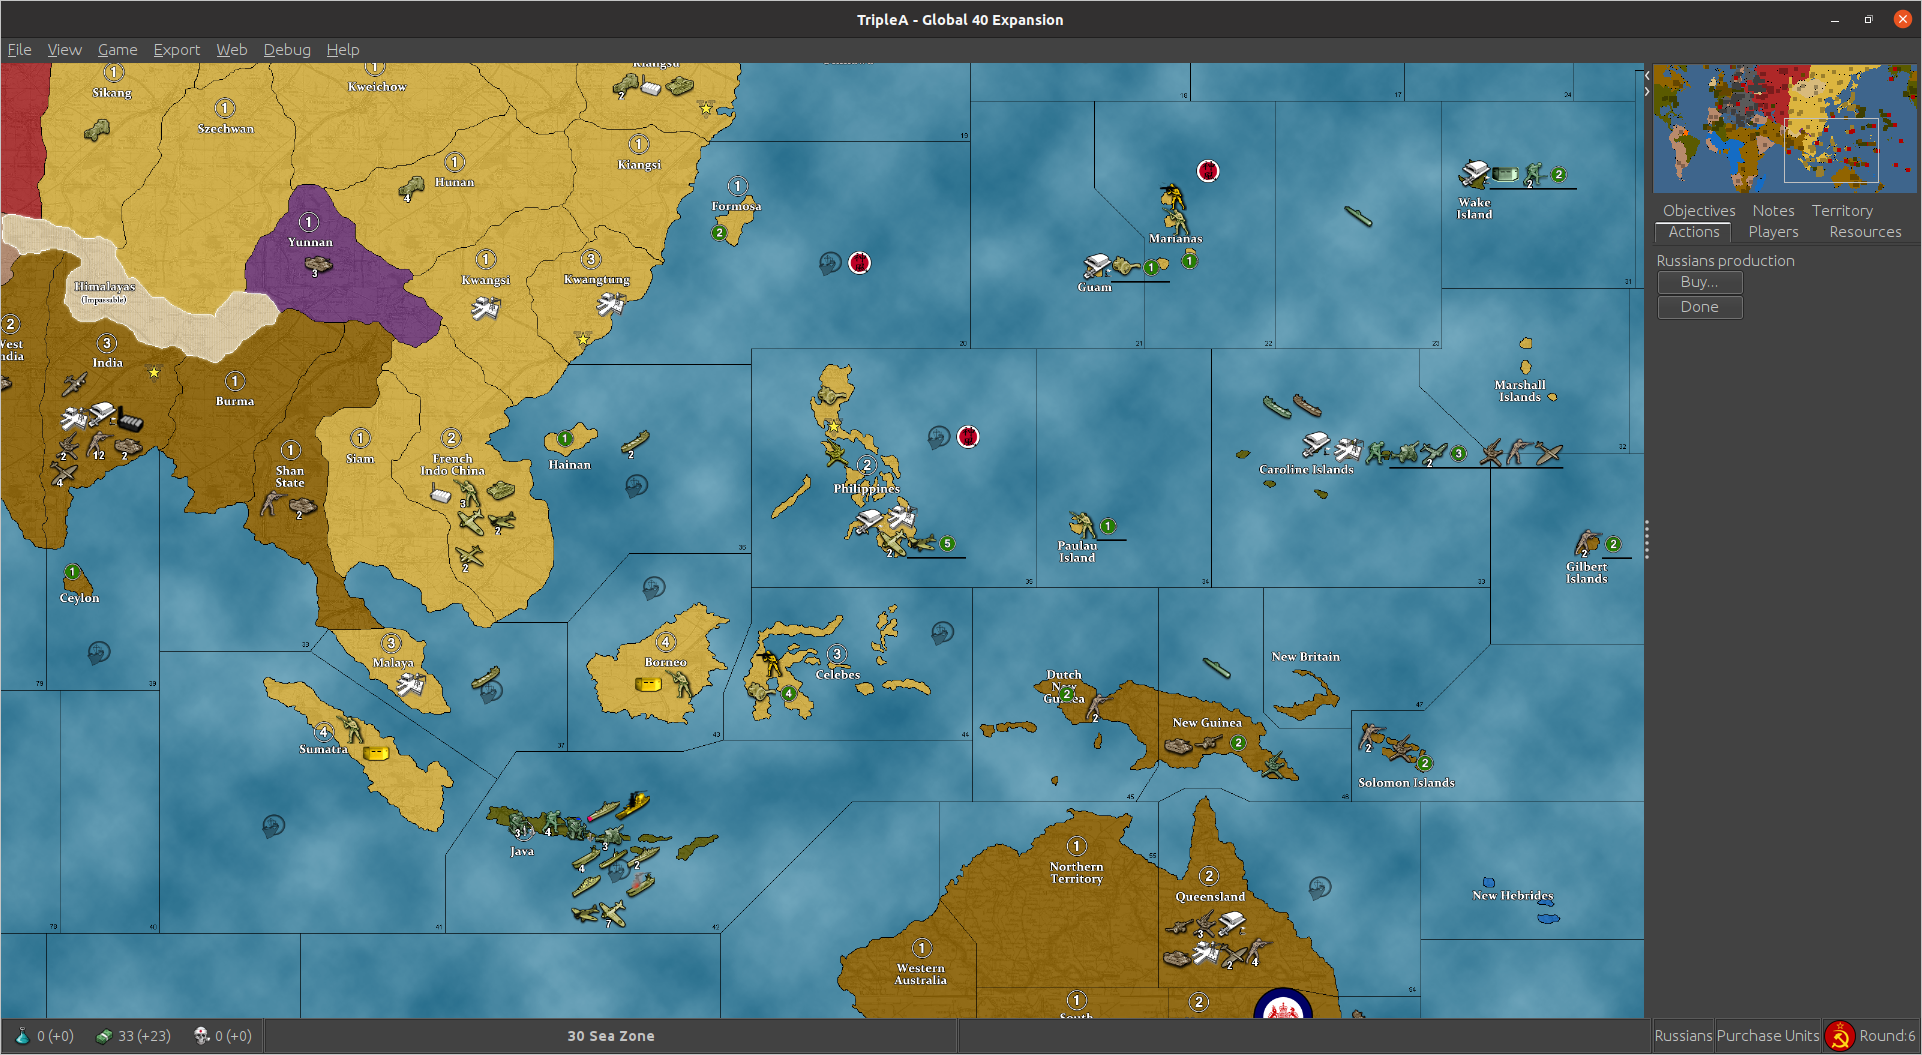1922x1055 pixels.
Task: Click the Burma territory label
Action: (x=235, y=401)
